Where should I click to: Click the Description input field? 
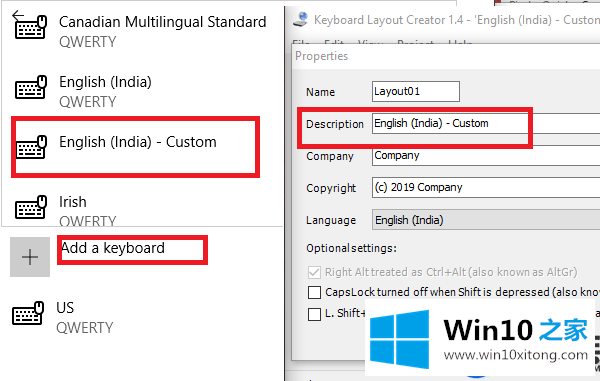pyautogui.click(x=486, y=123)
